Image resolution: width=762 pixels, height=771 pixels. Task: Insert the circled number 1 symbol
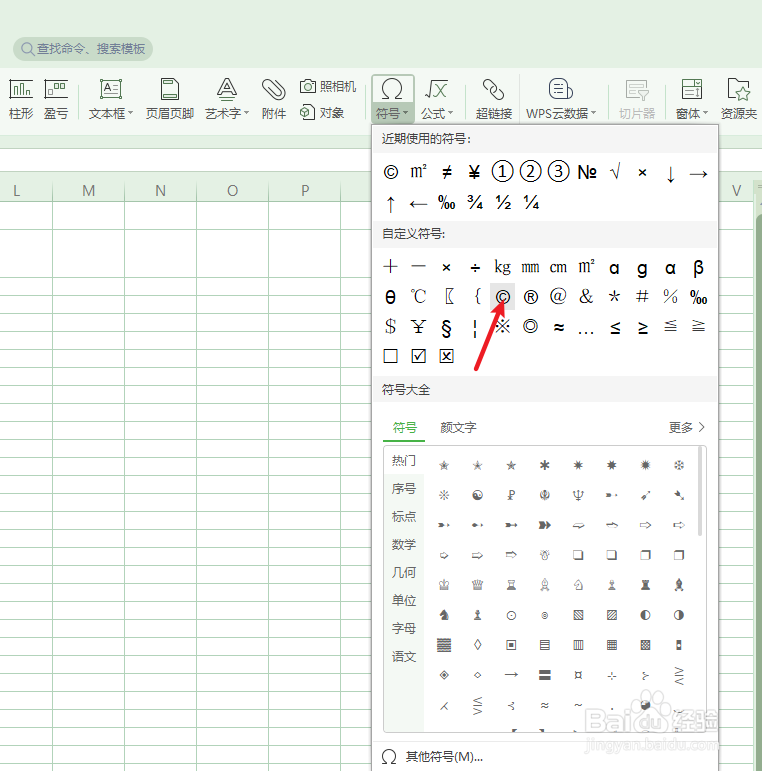[x=502, y=172]
